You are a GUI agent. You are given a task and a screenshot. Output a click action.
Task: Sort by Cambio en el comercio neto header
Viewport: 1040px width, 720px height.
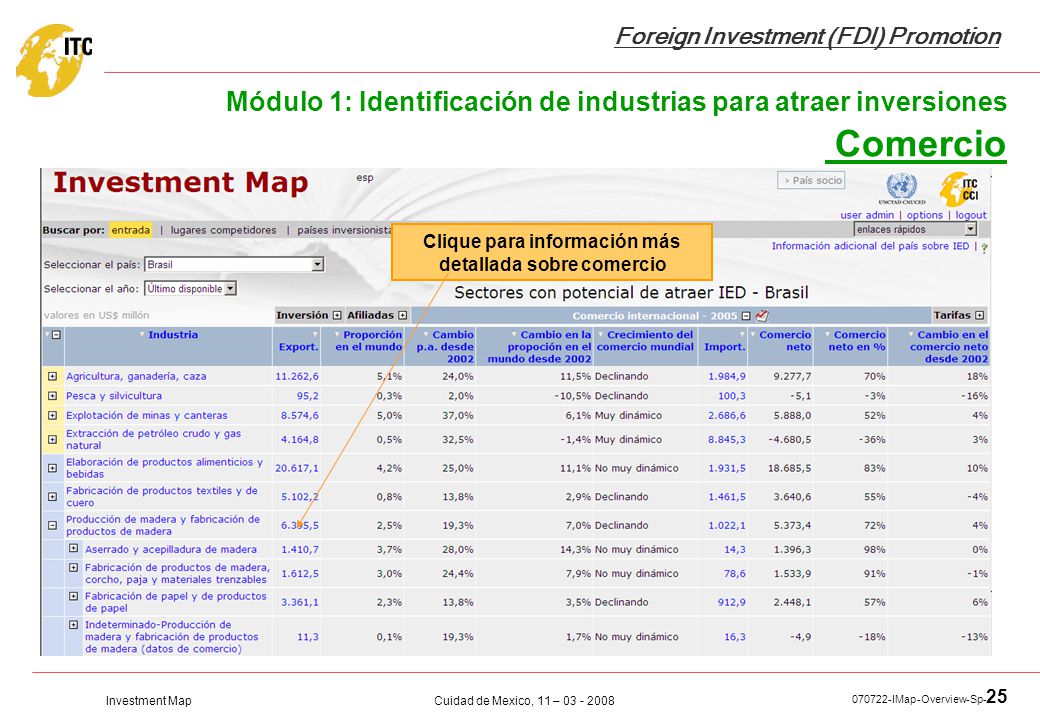[x=948, y=347]
